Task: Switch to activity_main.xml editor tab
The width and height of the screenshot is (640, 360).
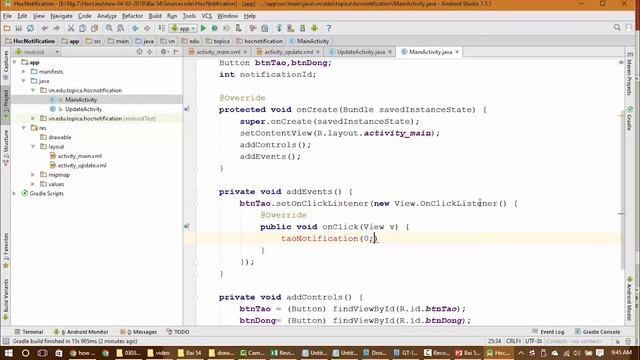Action: (218, 52)
